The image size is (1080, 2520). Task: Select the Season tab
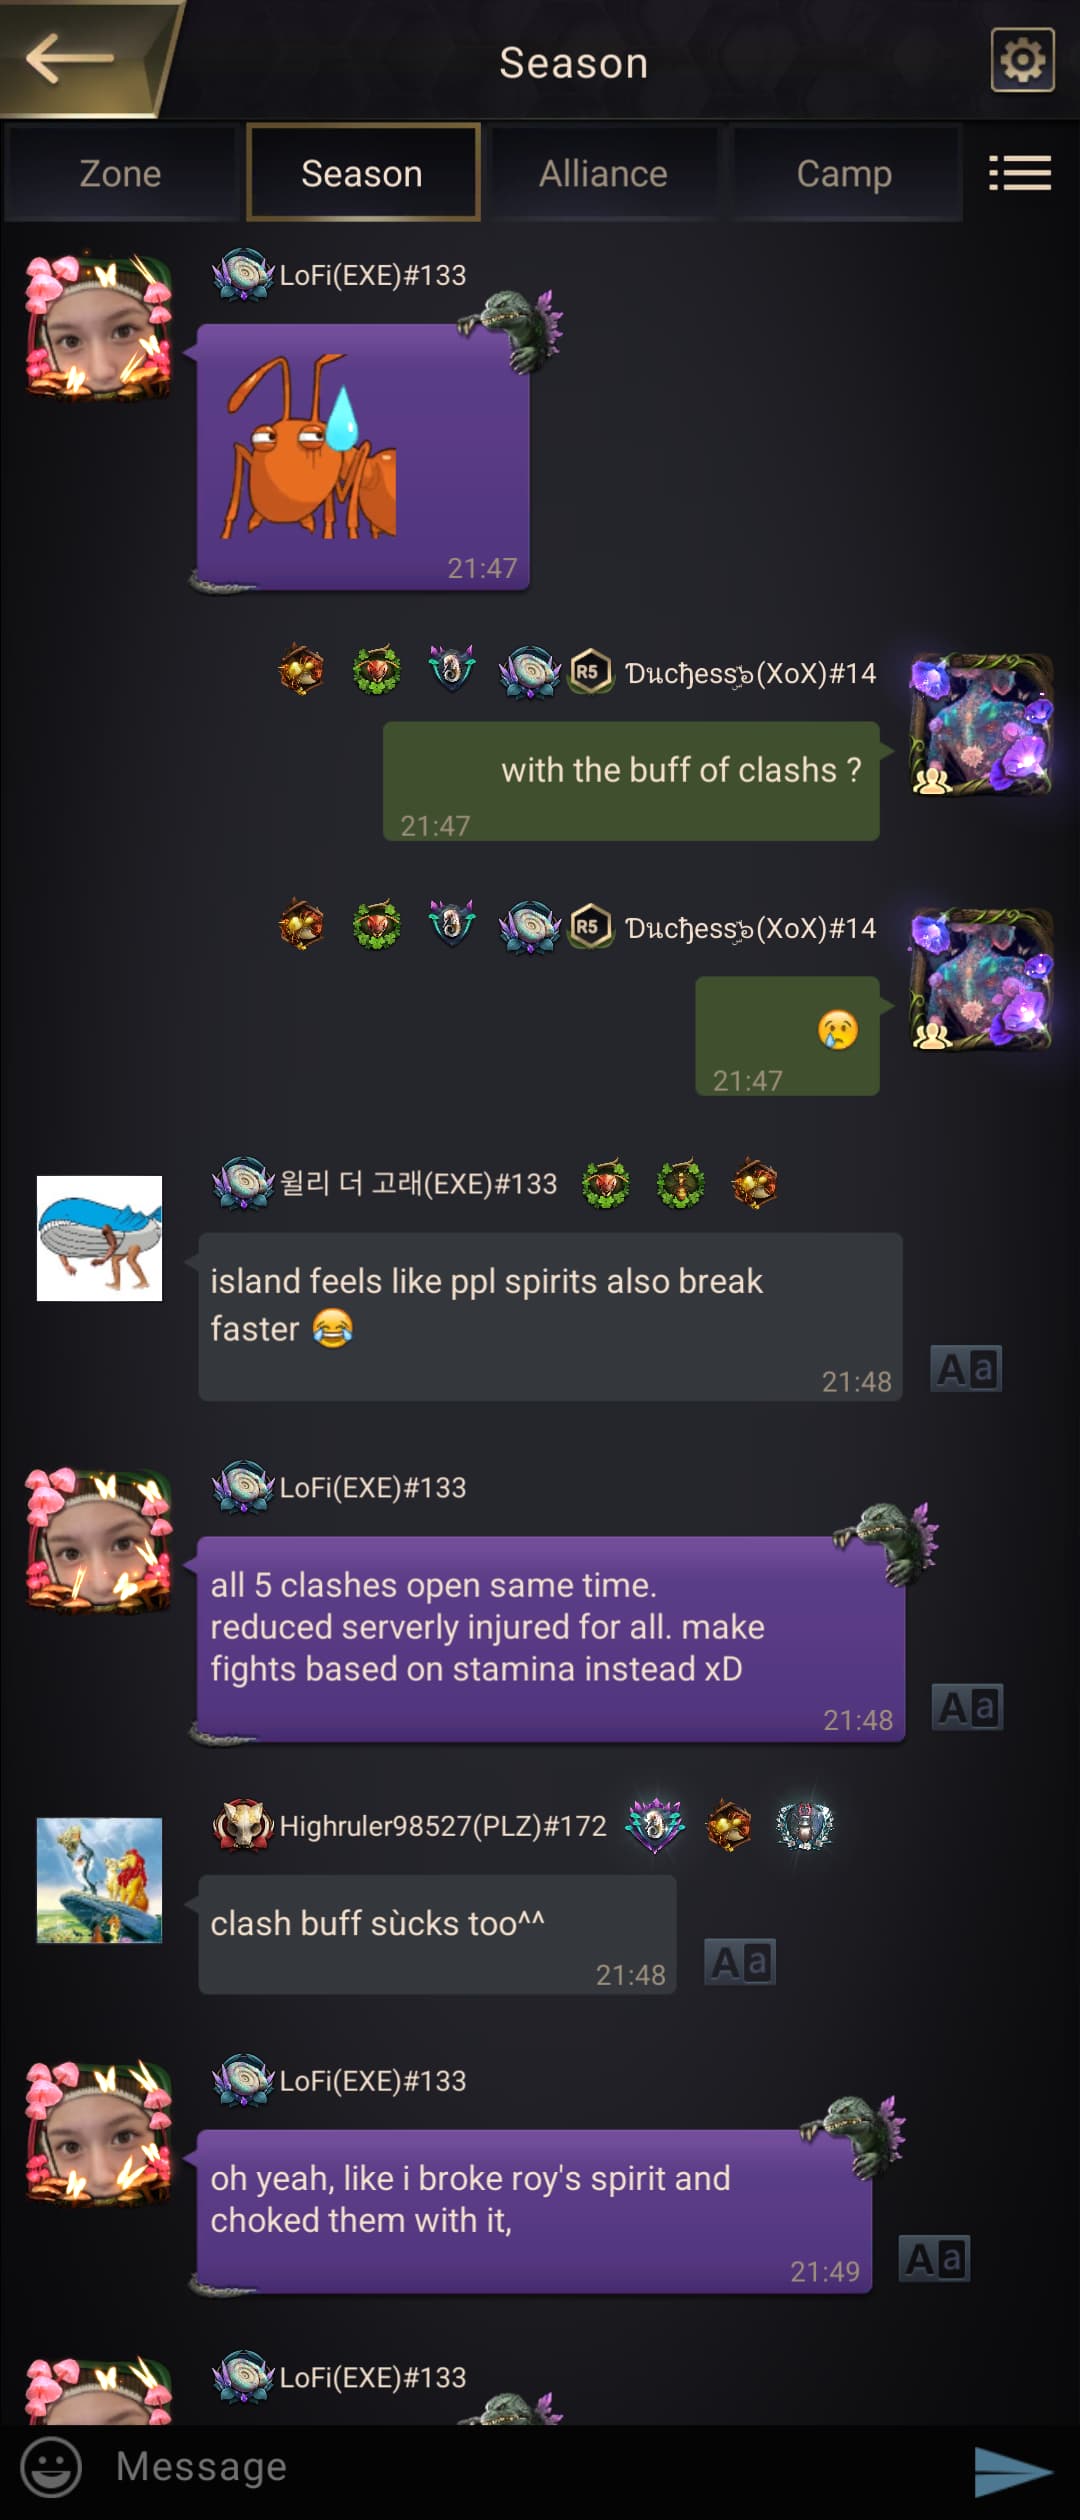point(362,173)
